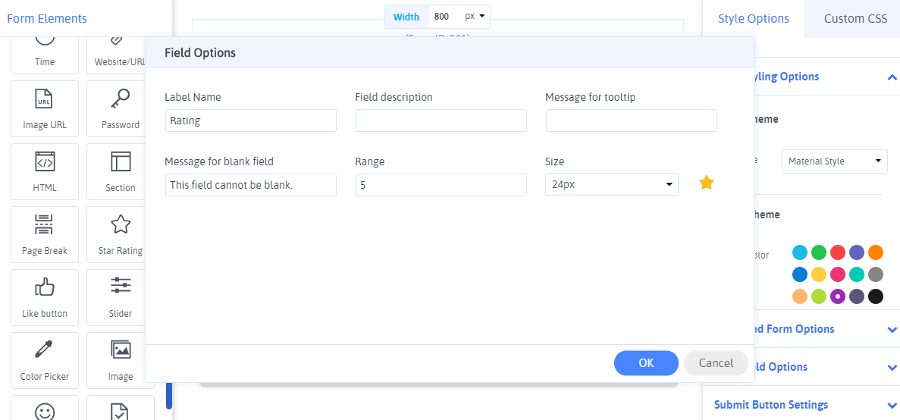Add an Image element
This screenshot has height=420, width=900.
117,360
